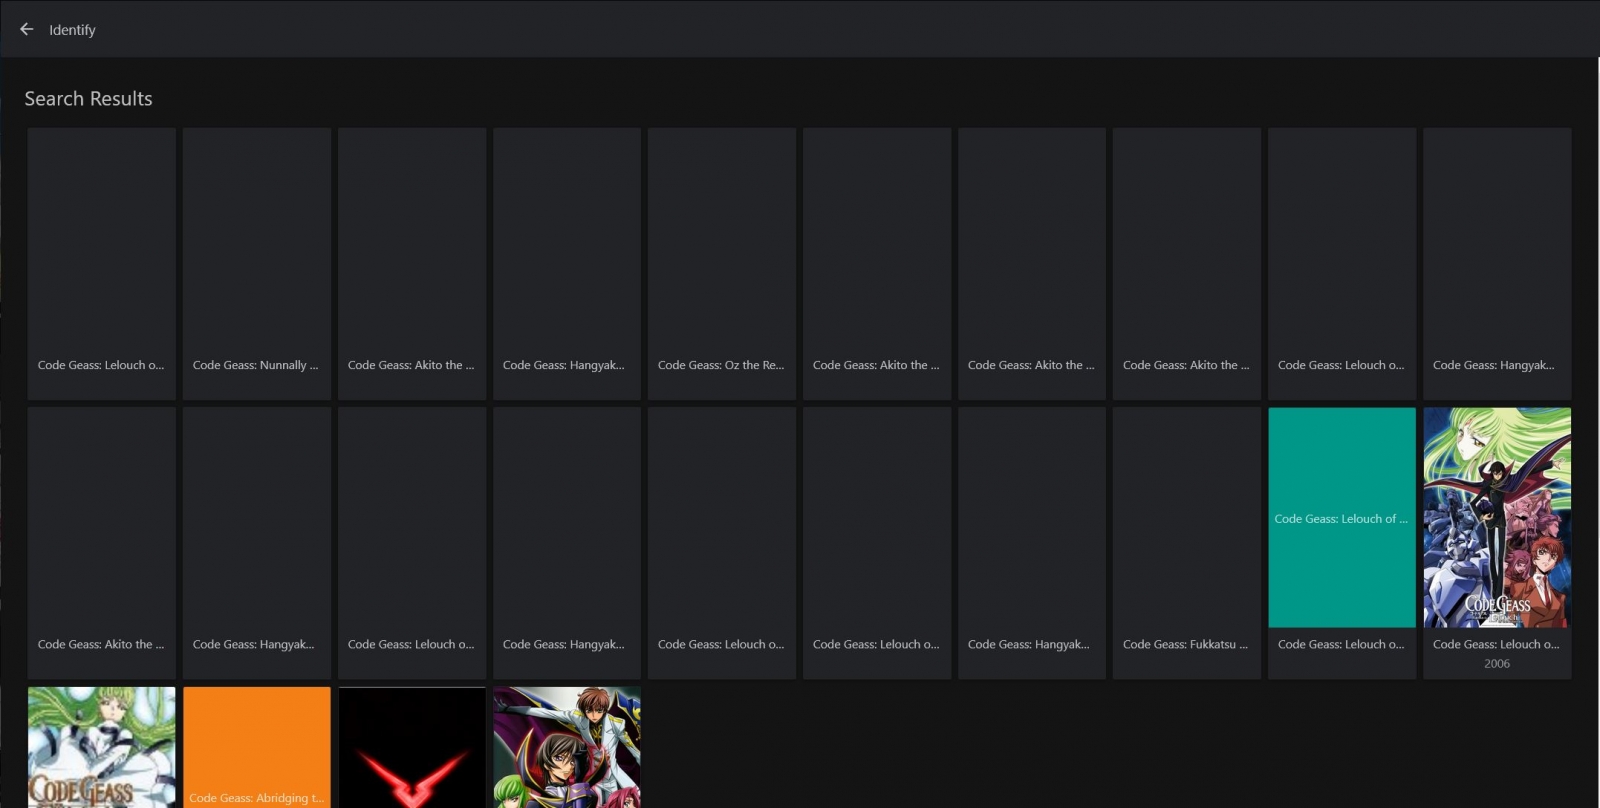
Task: Pick the Hangyak... card left of Fukkatsu card
Action: point(1032,543)
